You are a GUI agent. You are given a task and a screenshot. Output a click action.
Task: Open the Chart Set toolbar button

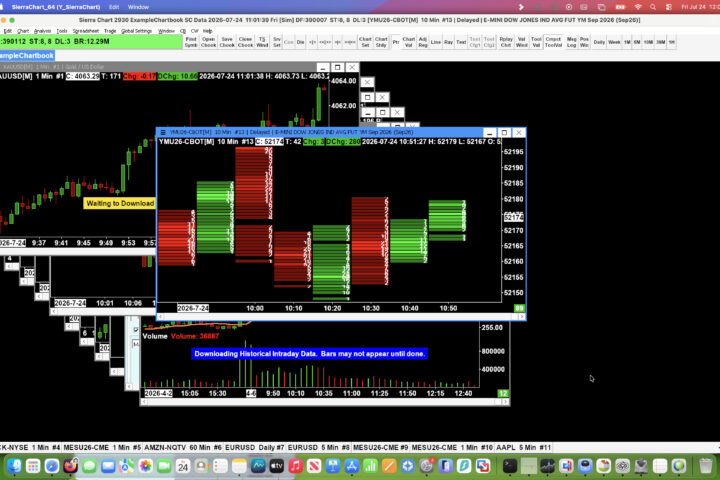click(365, 42)
